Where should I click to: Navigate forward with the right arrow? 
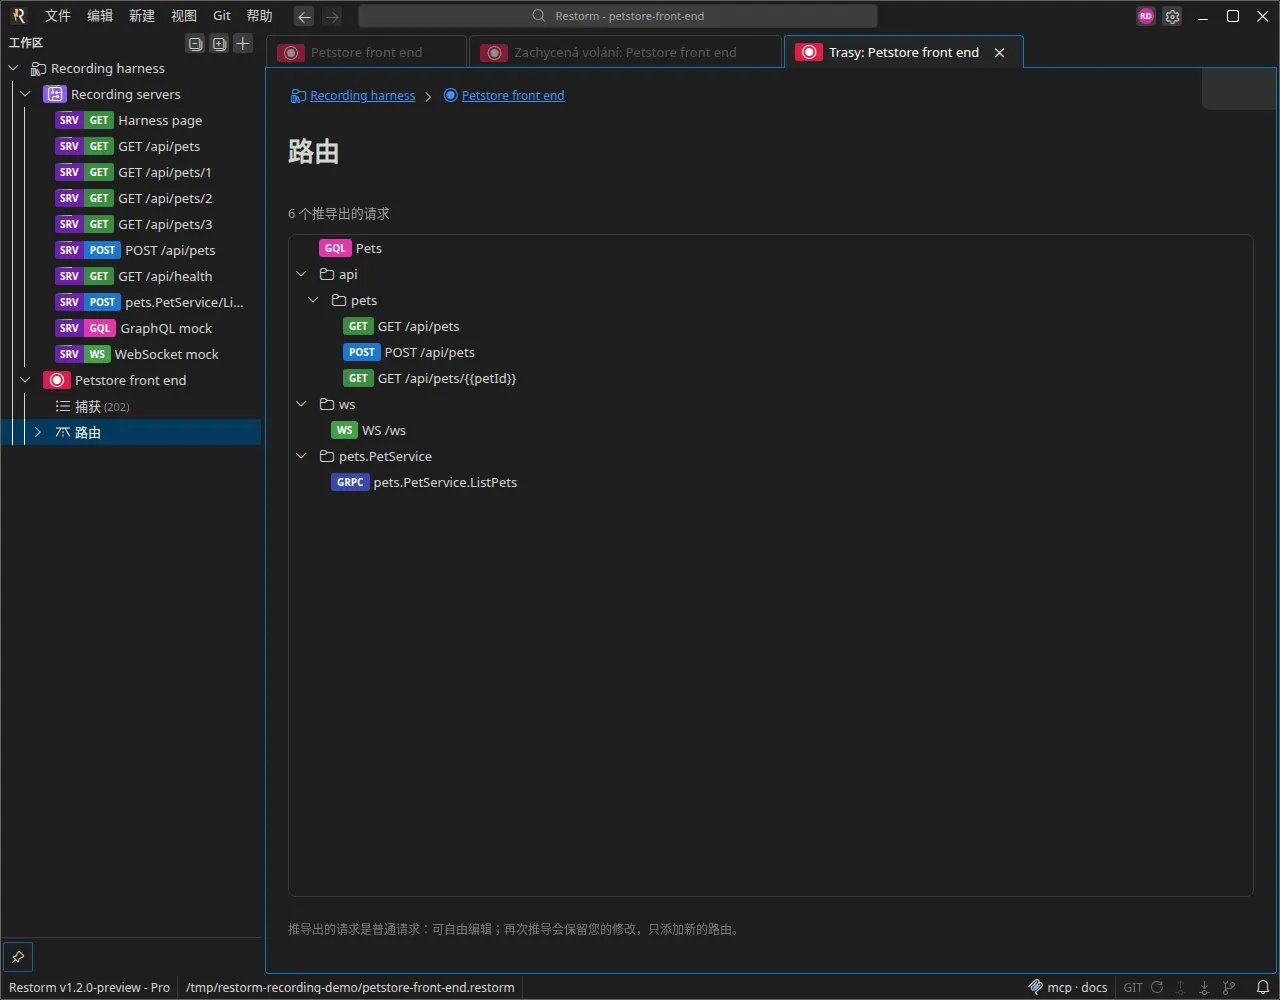pyautogui.click(x=332, y=16)
